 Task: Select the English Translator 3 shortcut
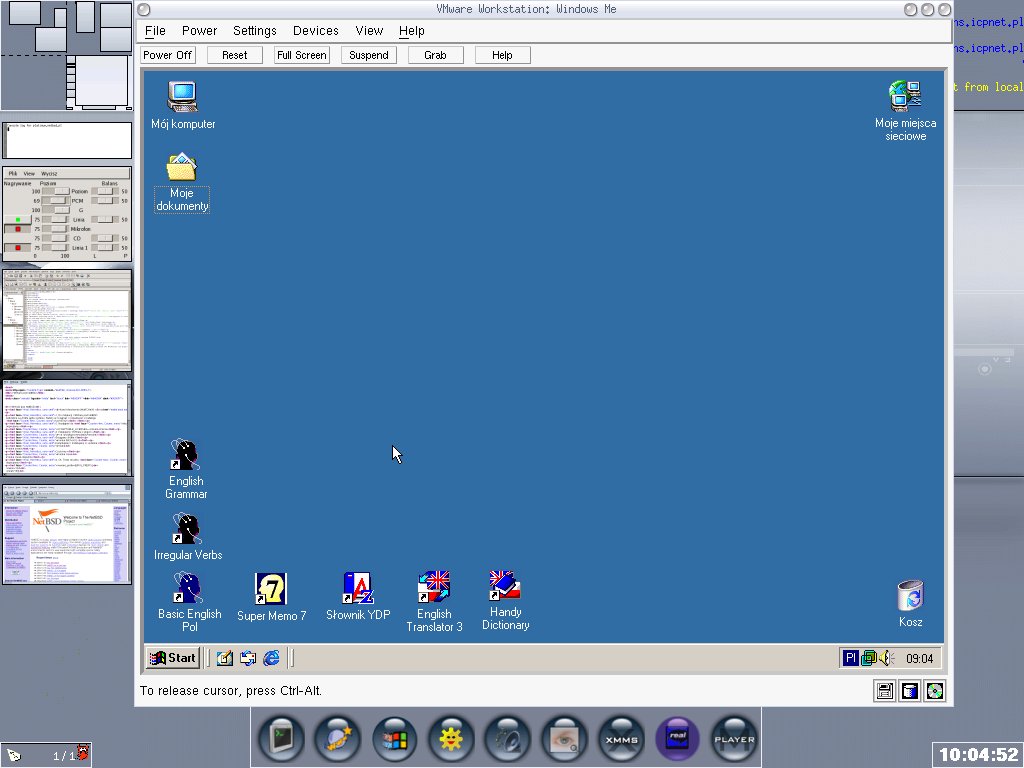(x=434, y=601)
